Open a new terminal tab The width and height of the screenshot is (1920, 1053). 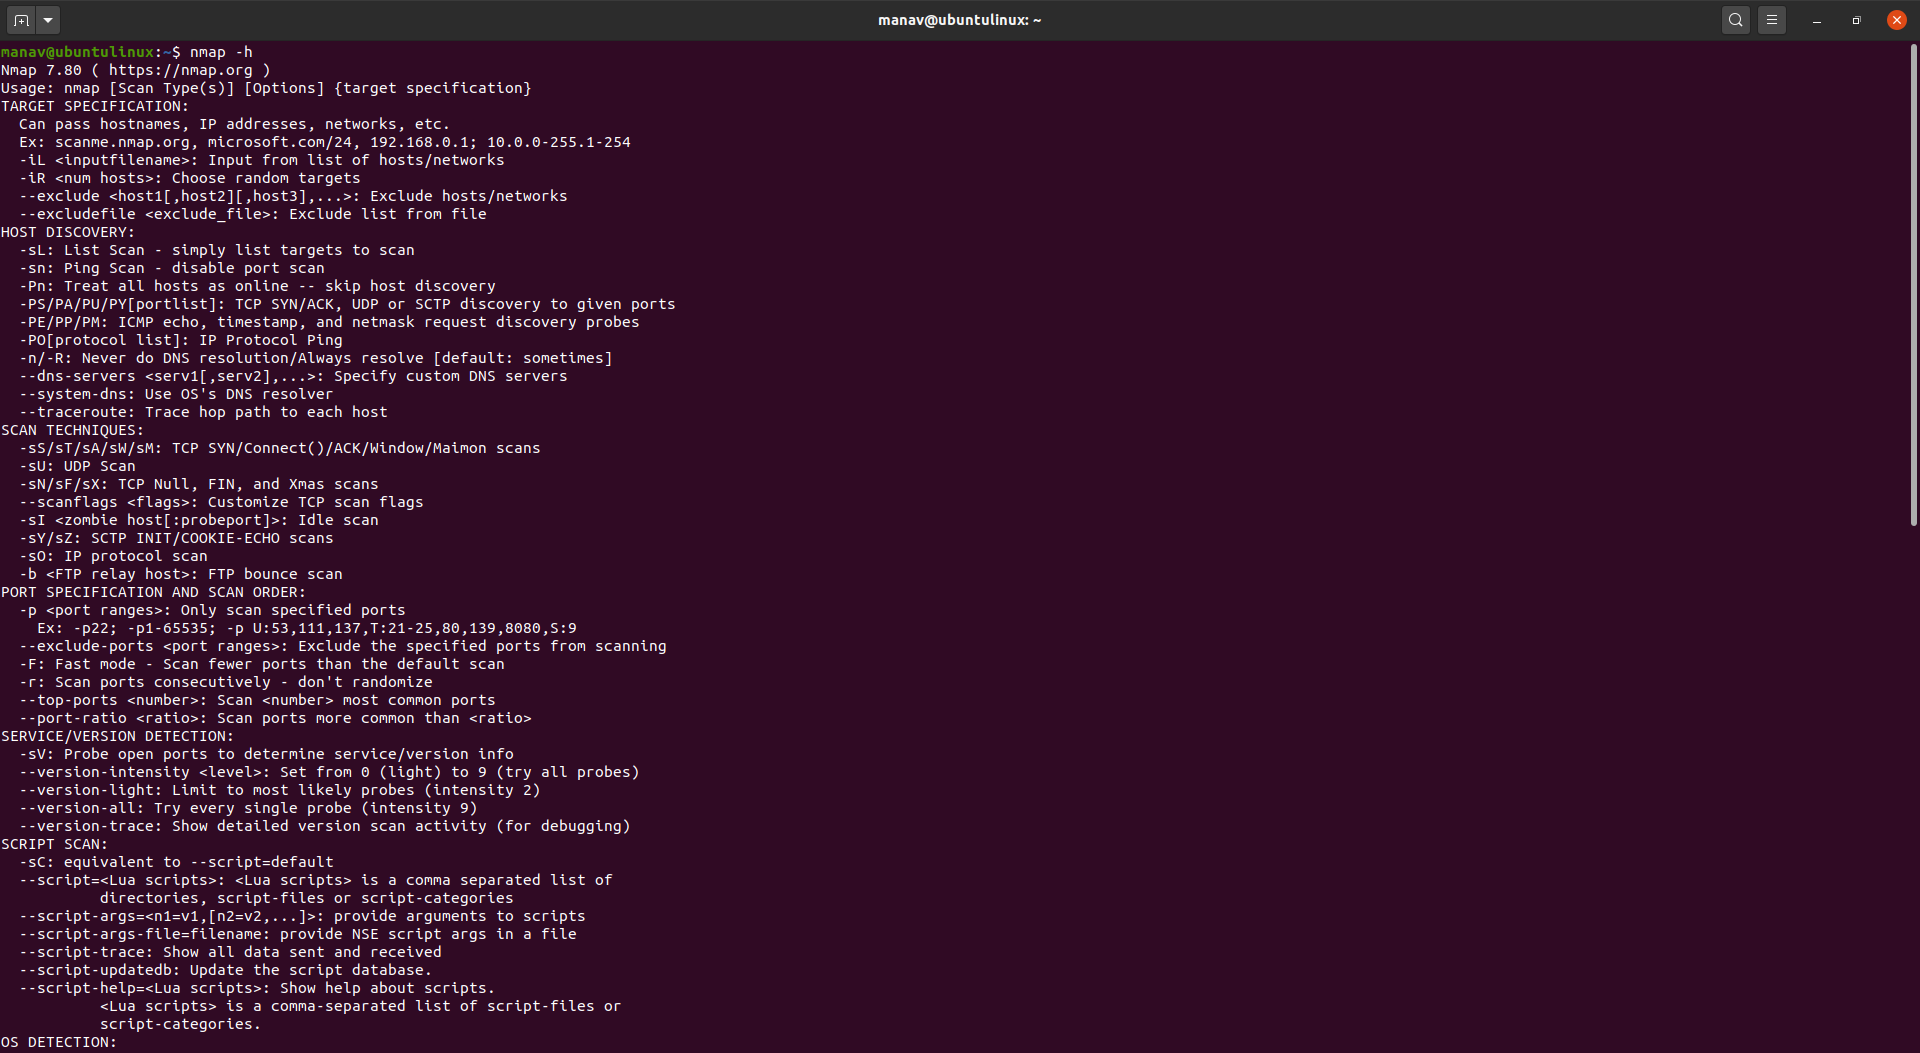pyautogui.click(x=21, y=20)
